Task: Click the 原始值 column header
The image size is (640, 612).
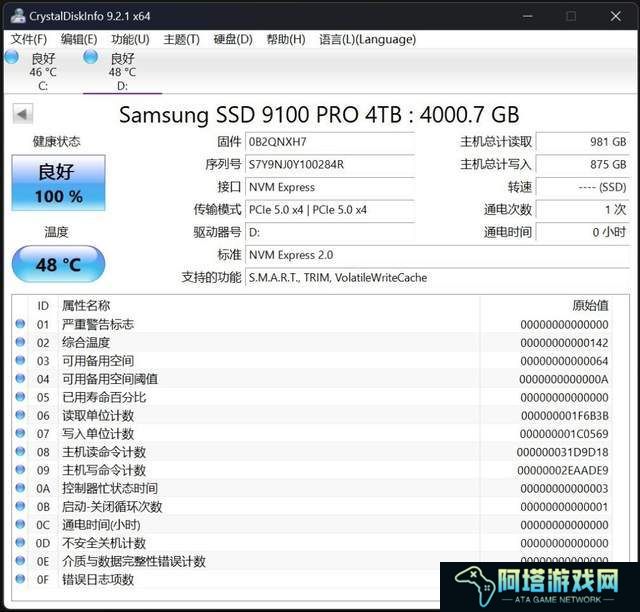Action: [x=590, y=306]
